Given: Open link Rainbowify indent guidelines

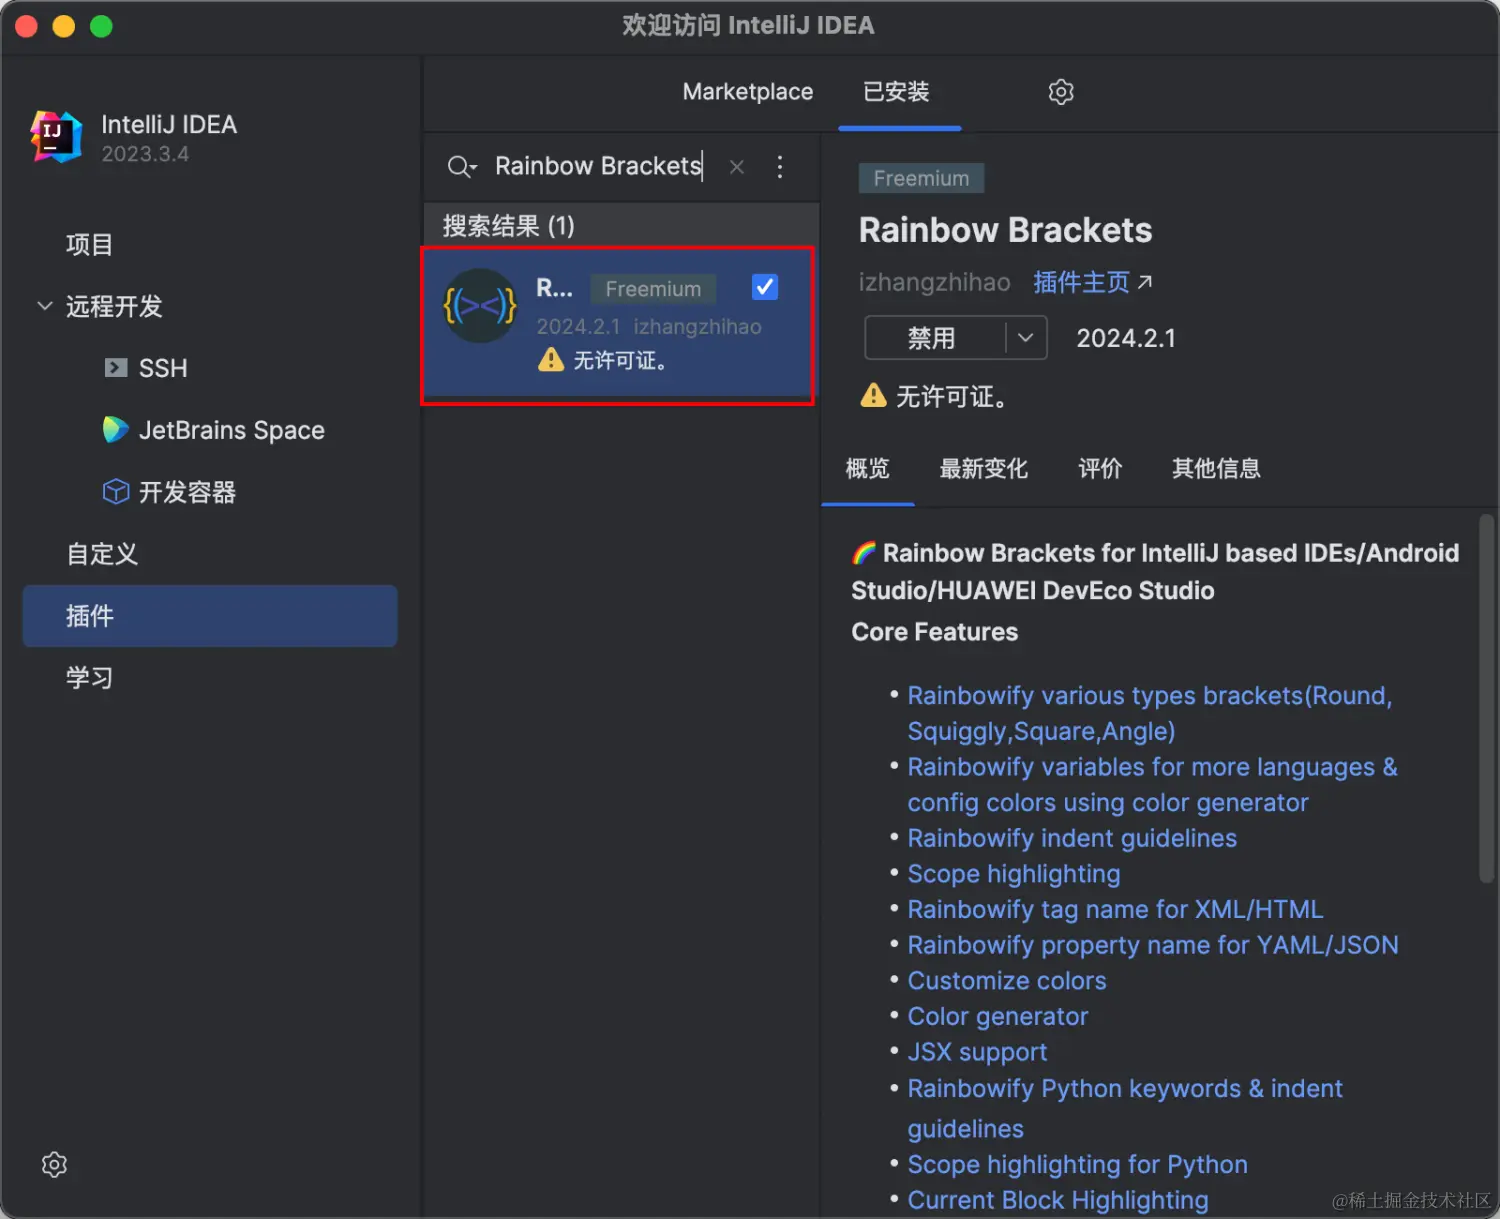Looking at the screenshot, I should 1072,838.
